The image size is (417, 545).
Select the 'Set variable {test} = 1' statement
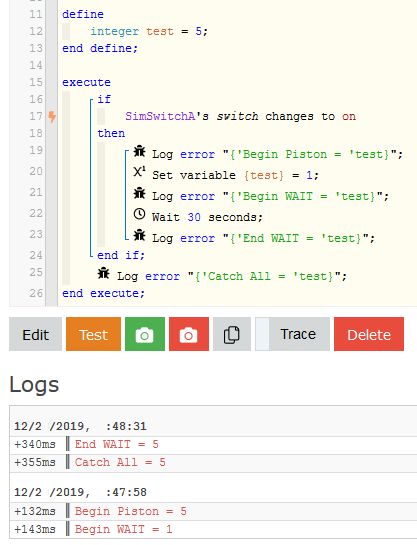235,175
